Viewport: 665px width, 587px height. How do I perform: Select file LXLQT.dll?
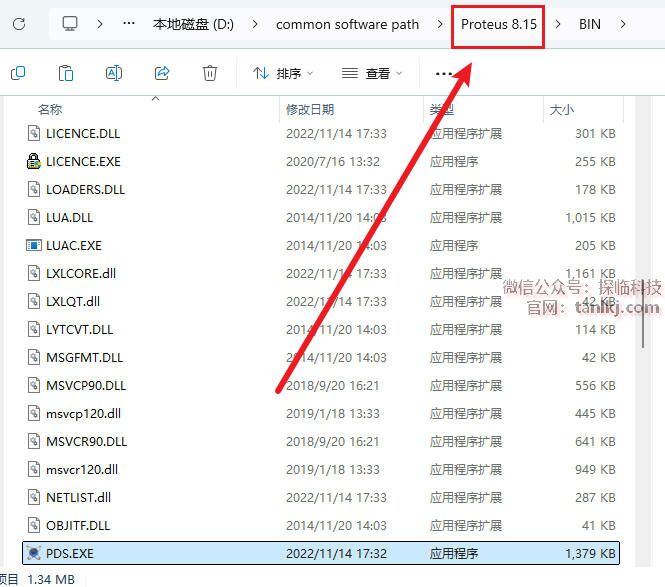321,302
